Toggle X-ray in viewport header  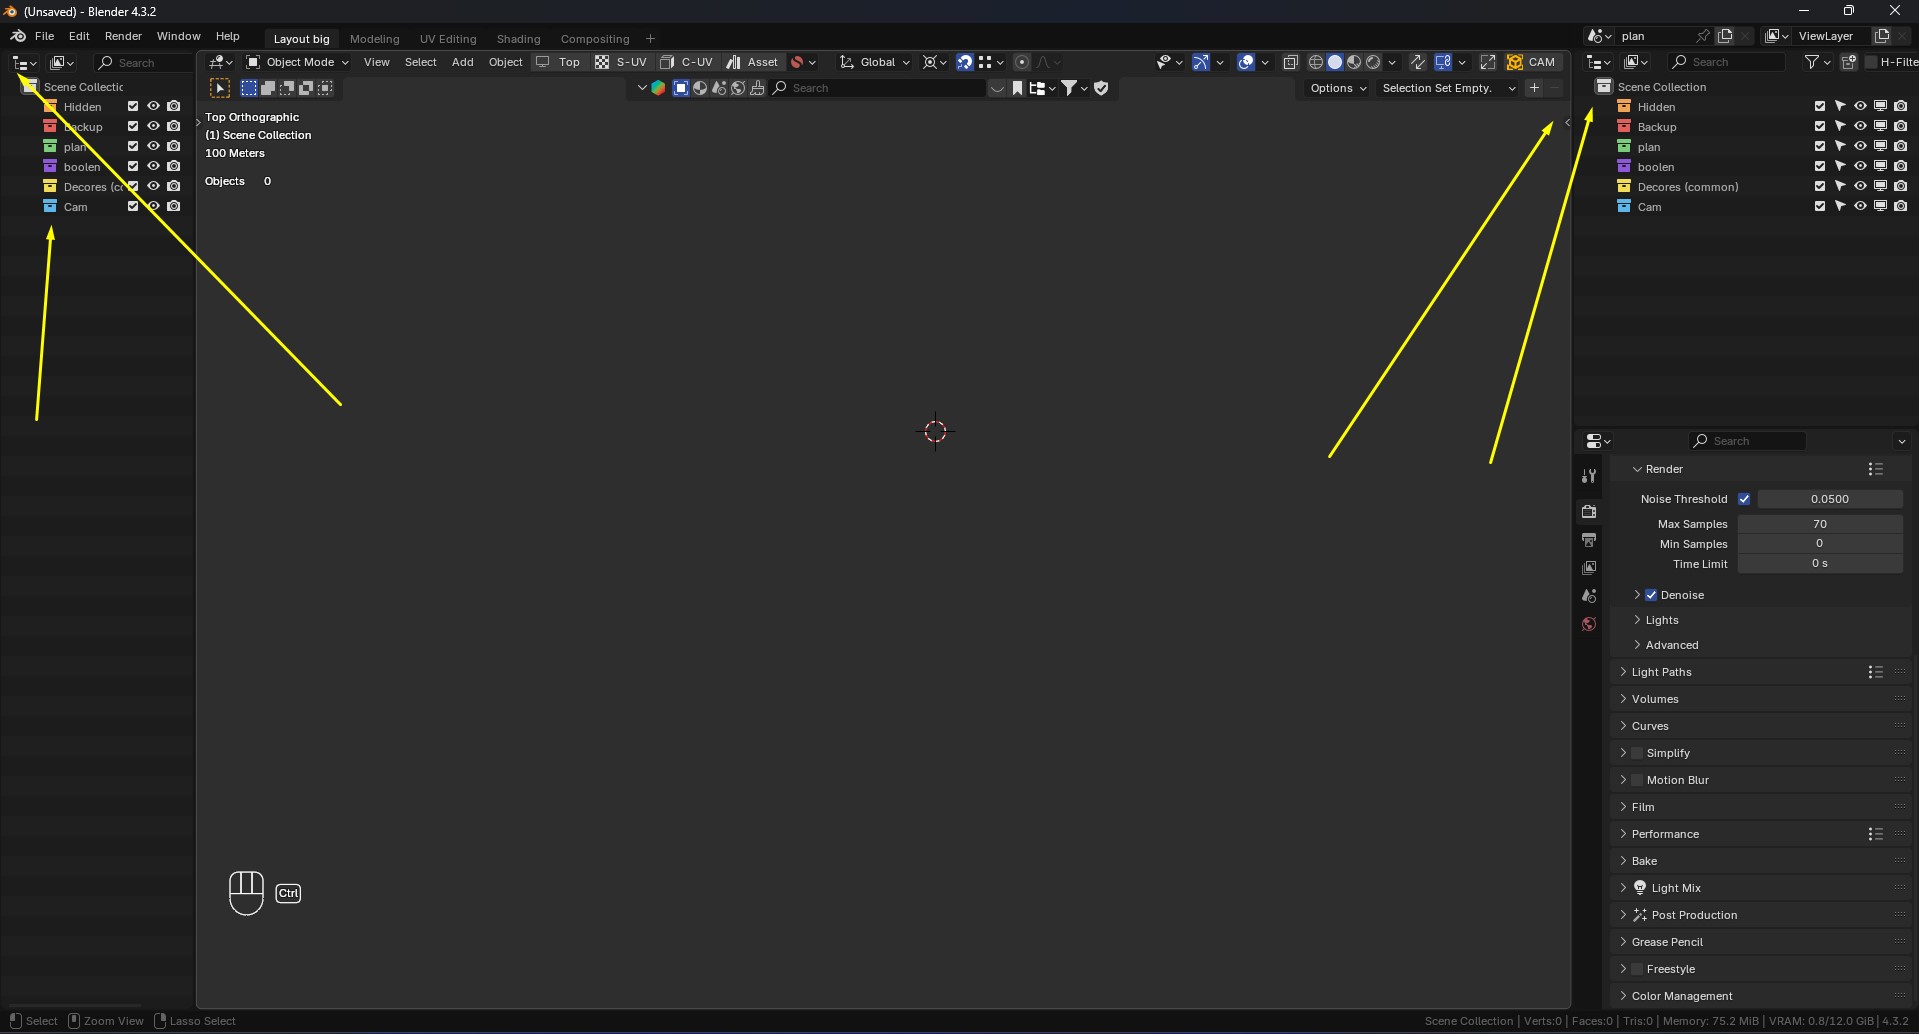(1290, 62)
